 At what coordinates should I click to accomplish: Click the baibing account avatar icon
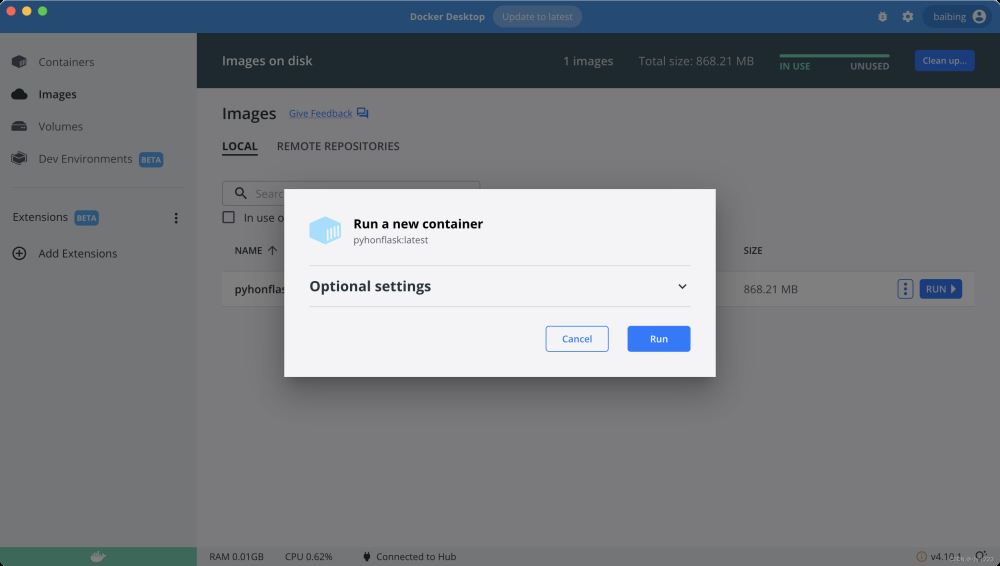point(979,17)
